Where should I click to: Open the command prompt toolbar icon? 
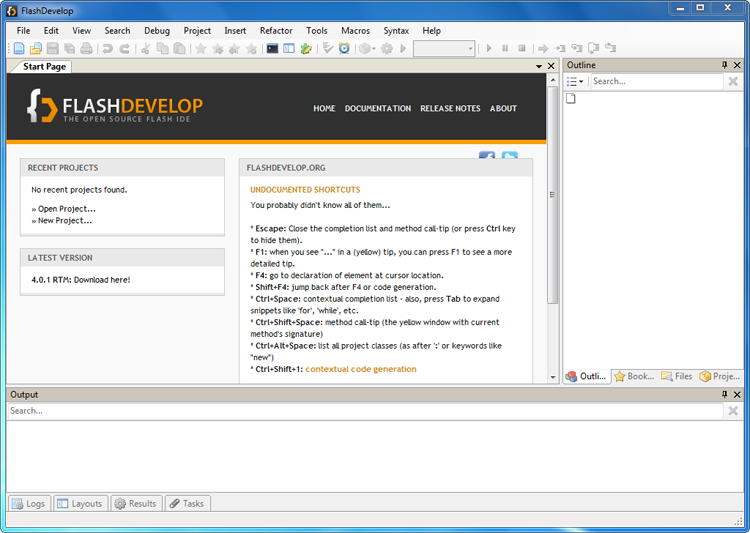(x=272, y=48)
